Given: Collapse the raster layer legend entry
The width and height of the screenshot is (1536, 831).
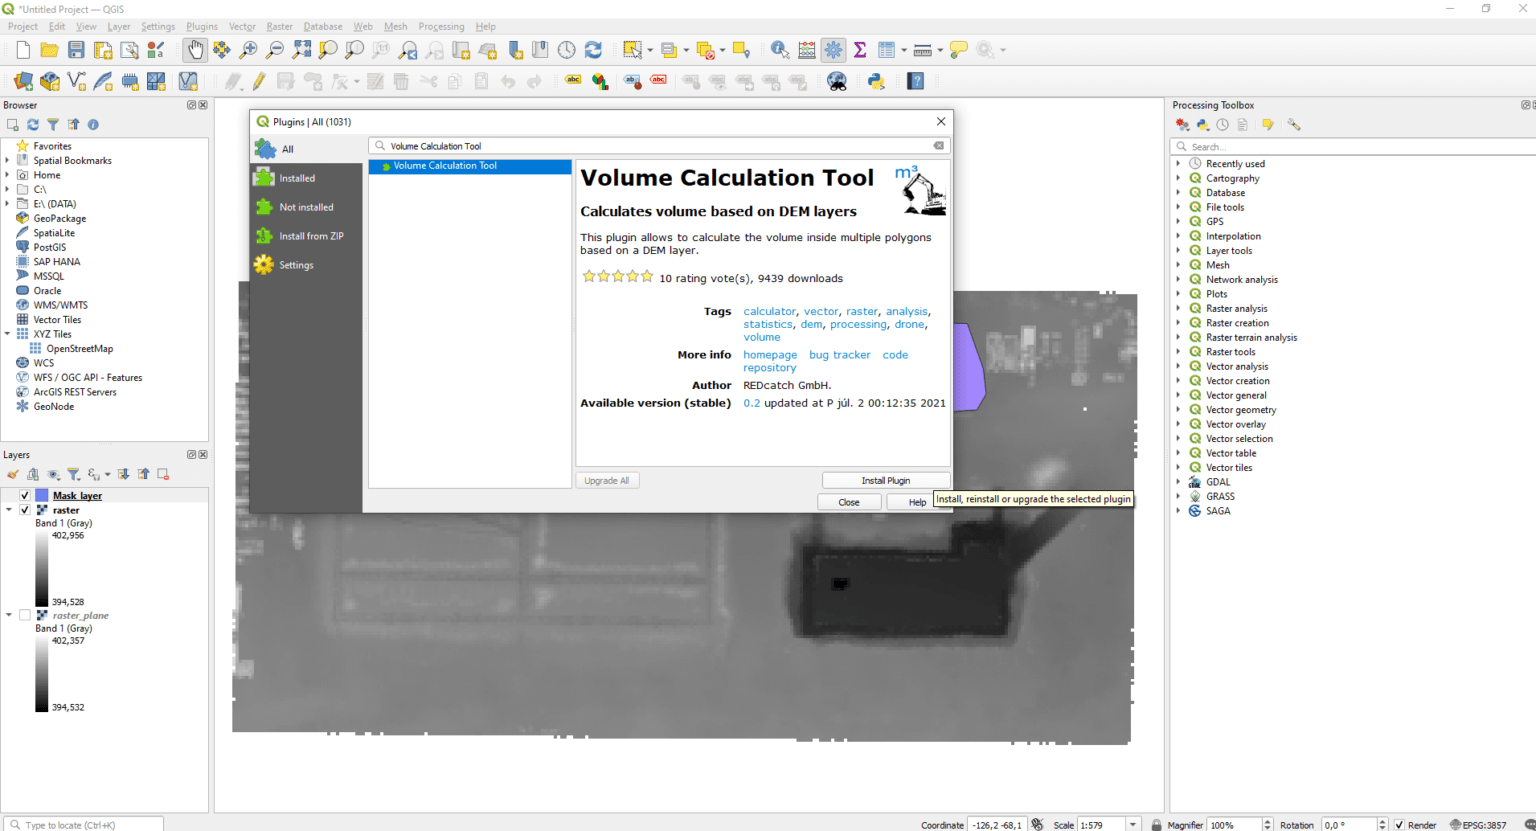Looking at the screenshot, I should click(x=8, y=510).
